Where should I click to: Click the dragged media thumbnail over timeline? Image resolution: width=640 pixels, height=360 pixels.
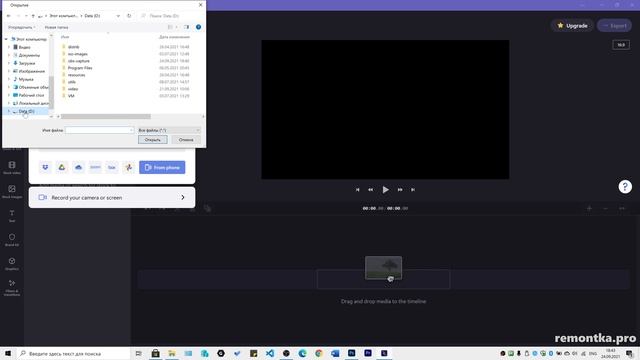point(383,268)
